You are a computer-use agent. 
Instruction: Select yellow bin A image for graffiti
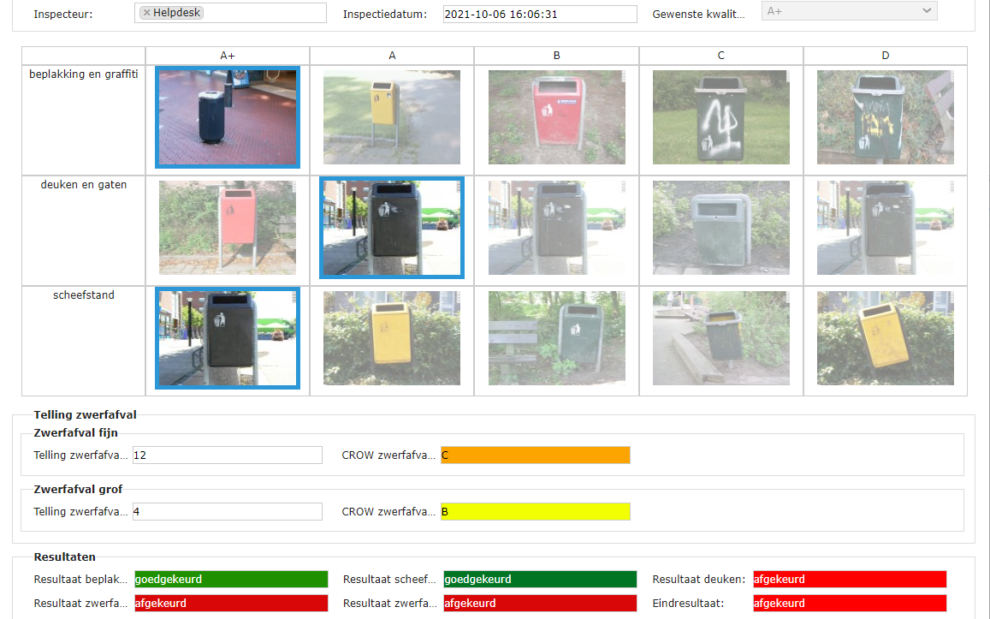[x=391, y=117]
